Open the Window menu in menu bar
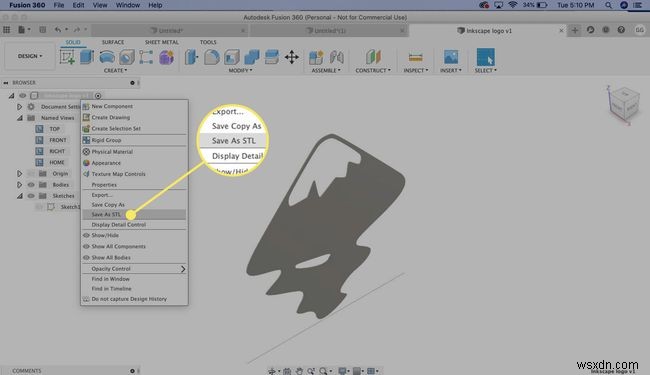Image resolution: width=650 pixels, height=375 pixels. coord(128,5)
